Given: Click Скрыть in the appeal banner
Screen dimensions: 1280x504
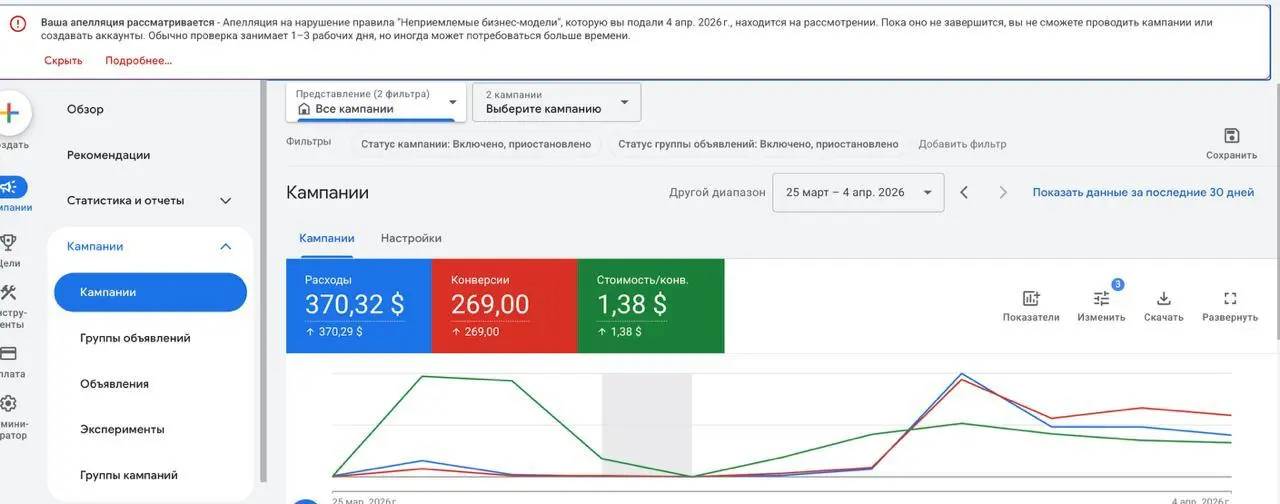Looking at the screenshot, I should click(x=63, y=60).
